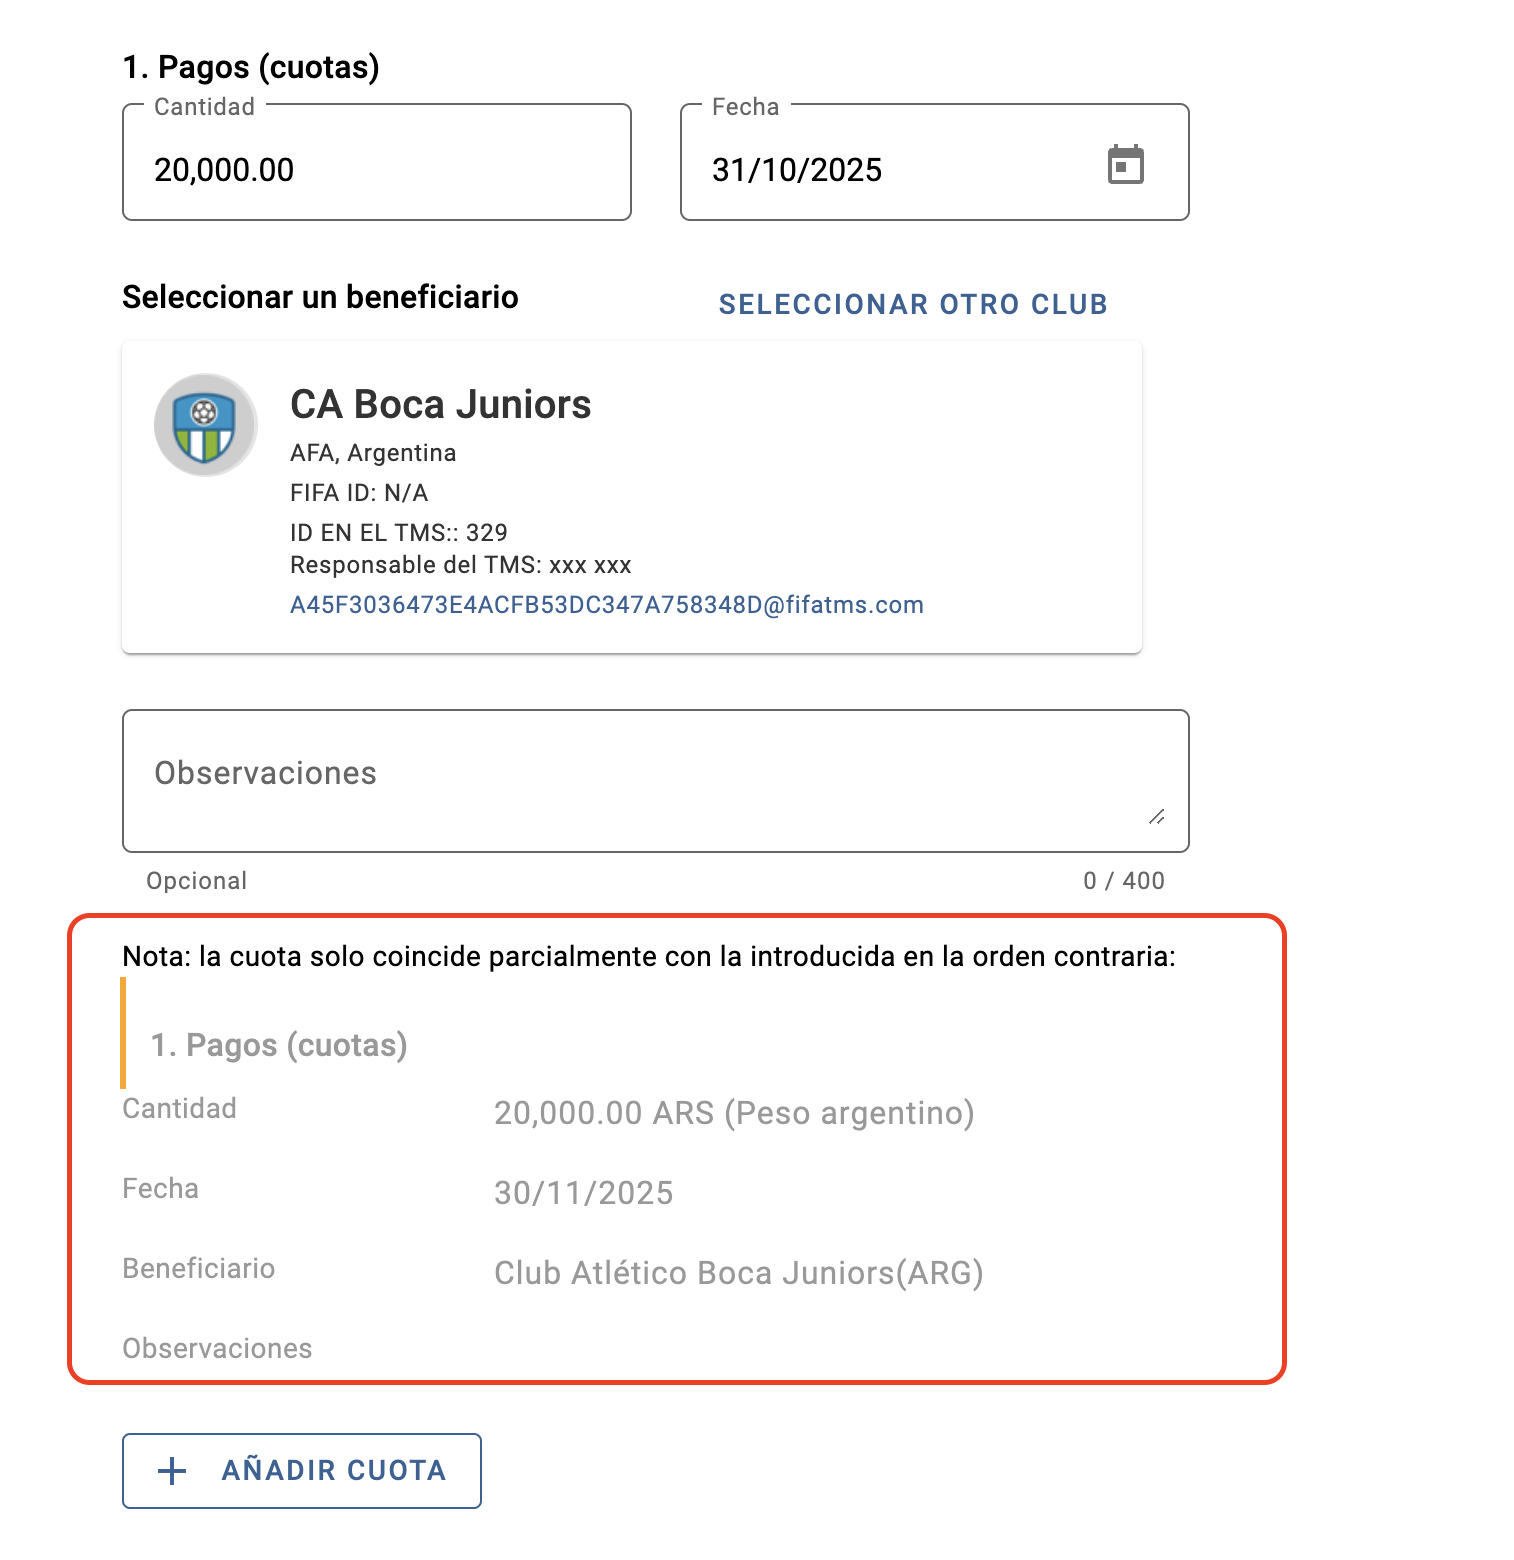Screen dimensions: 1514x1560
Task: Focus the Cantidad amount field
Action: point(377,162)
